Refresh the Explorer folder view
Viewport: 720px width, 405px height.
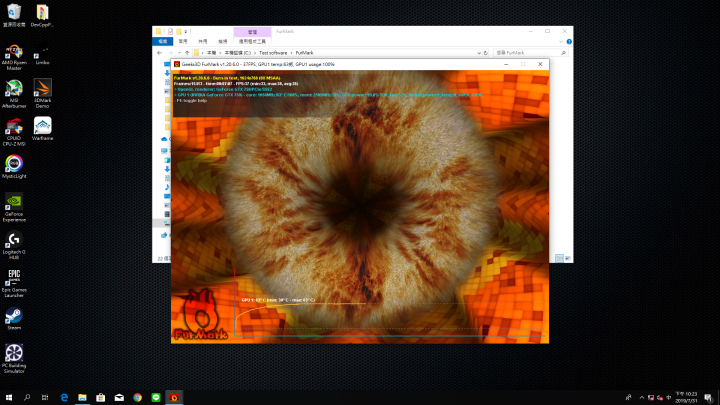coord(486,53)
